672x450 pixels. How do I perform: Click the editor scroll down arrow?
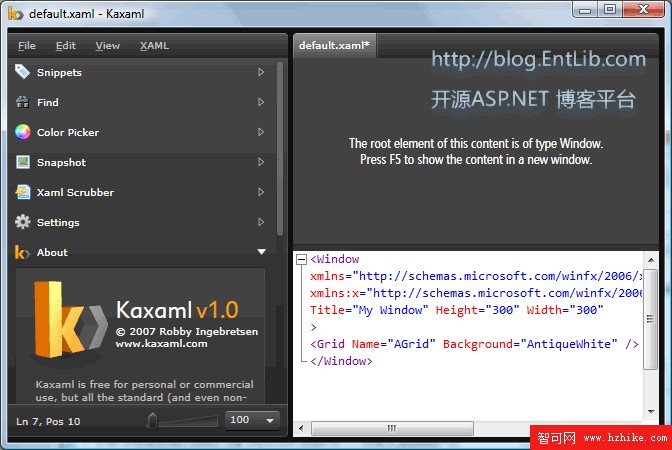click(x=651, y=411)
